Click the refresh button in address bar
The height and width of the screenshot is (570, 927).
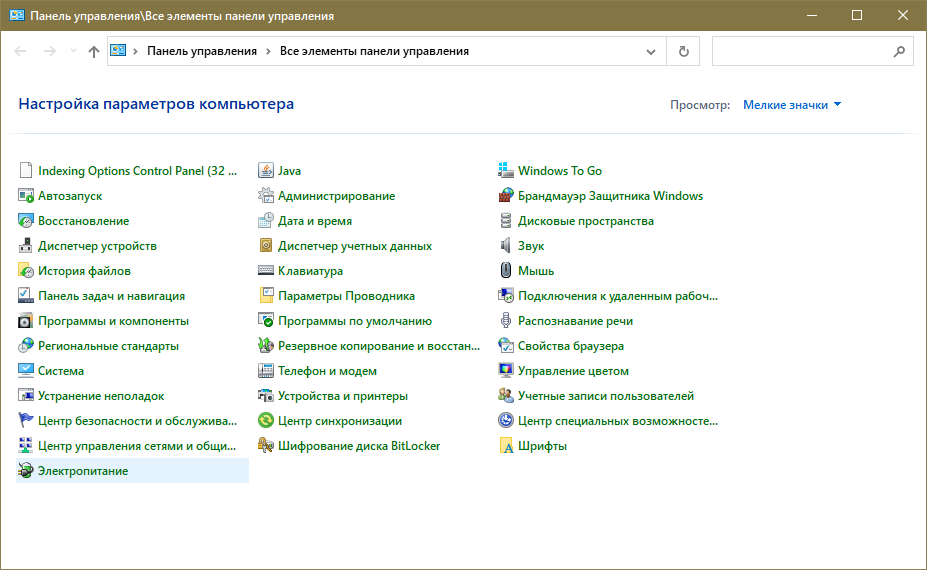(x=684, y=51)
